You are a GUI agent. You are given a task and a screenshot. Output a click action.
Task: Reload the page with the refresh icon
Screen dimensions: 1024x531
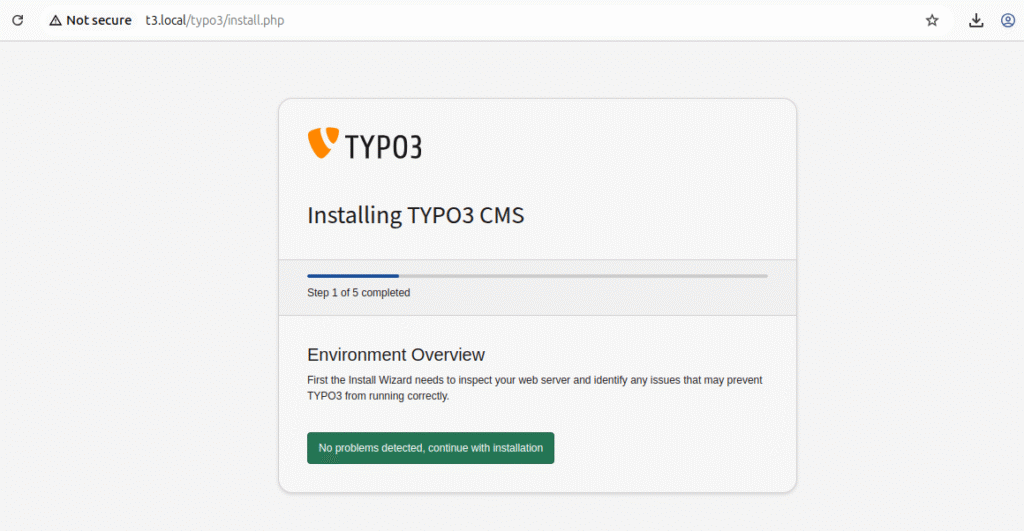[17, 20]
